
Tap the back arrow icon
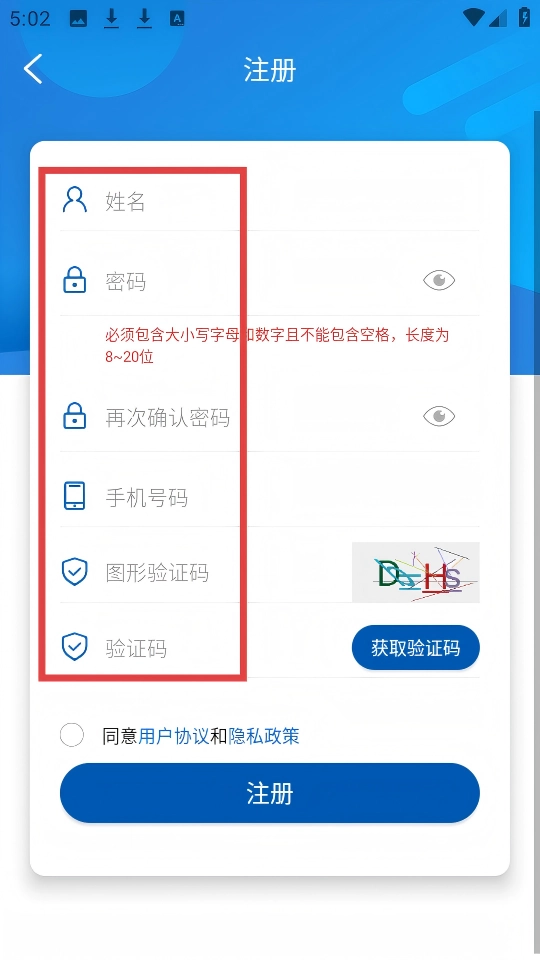click(33, 69)
